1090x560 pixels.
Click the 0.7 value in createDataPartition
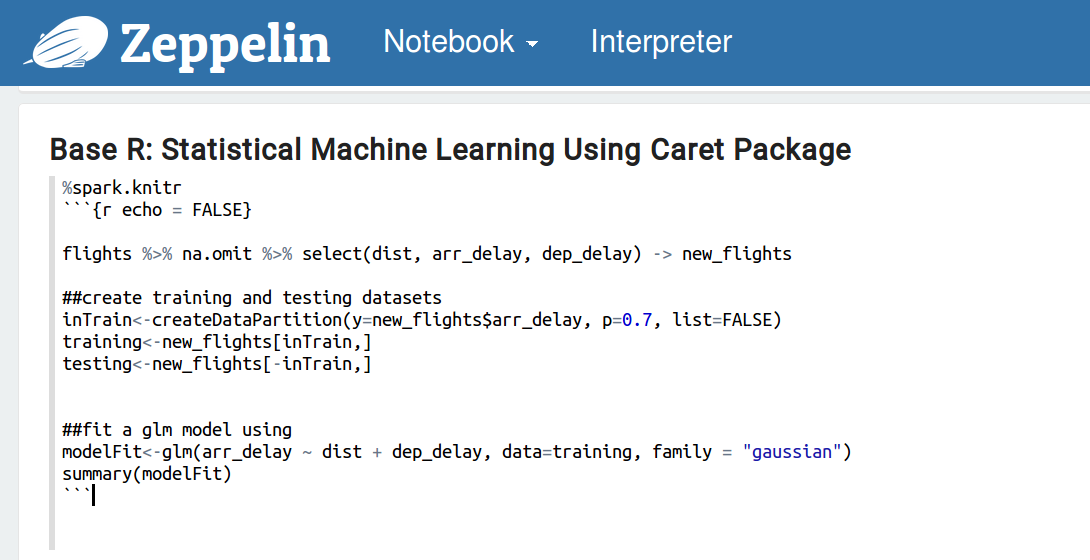click(x=637, y=320)
